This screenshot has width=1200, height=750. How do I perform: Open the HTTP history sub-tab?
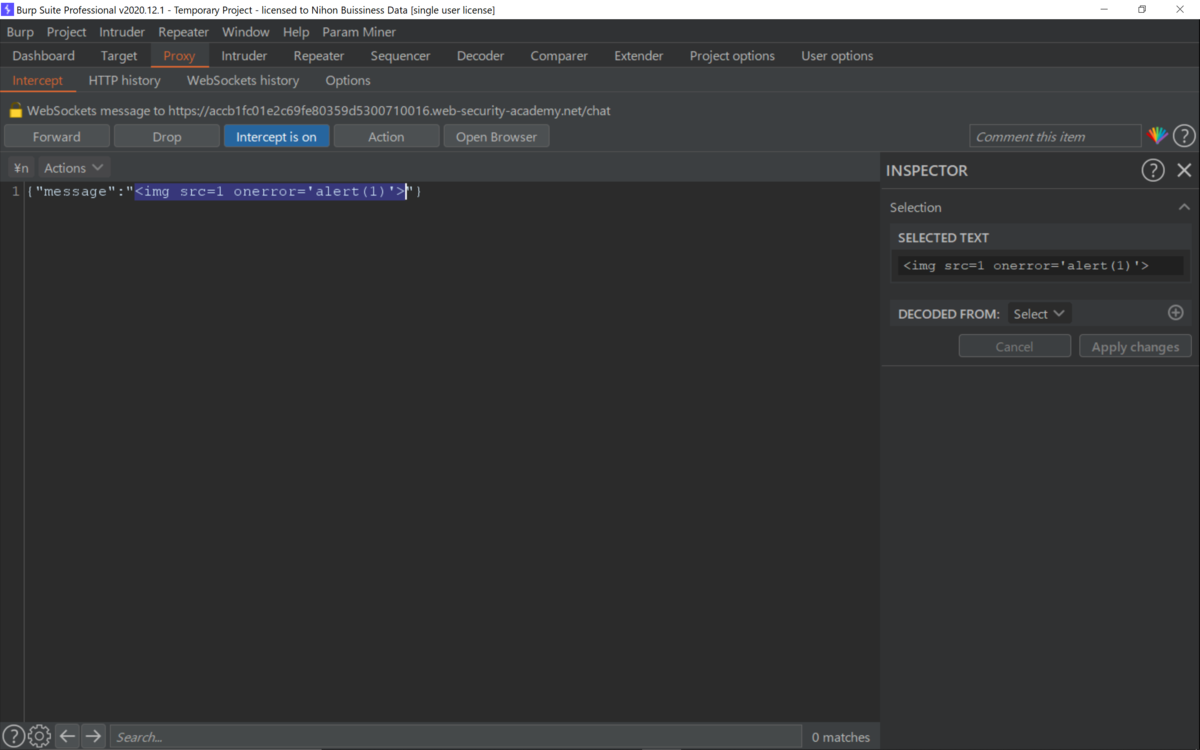pos(125,80)
